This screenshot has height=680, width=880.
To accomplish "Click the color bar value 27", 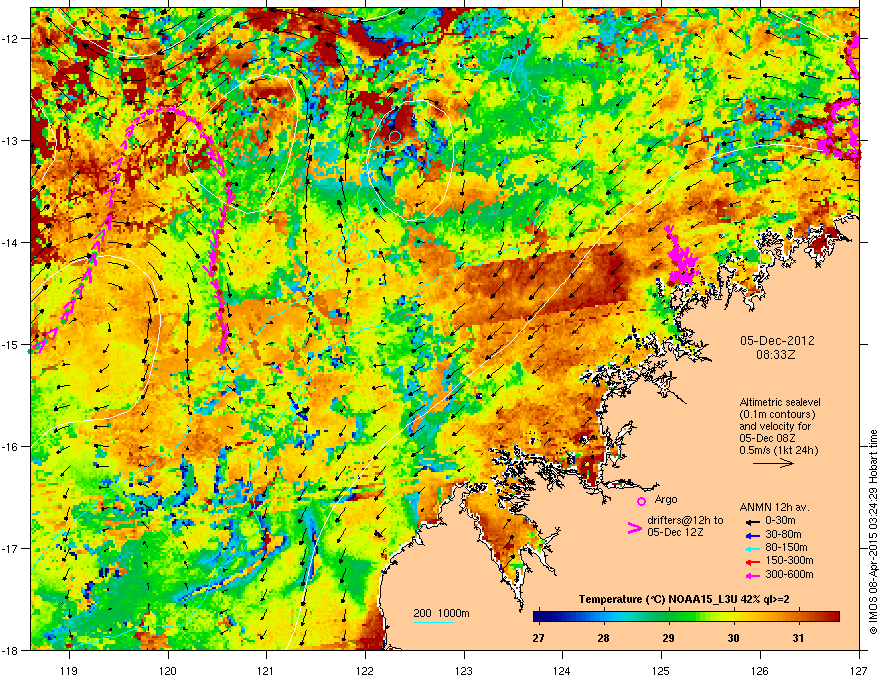I will click(x=539, y=638).
